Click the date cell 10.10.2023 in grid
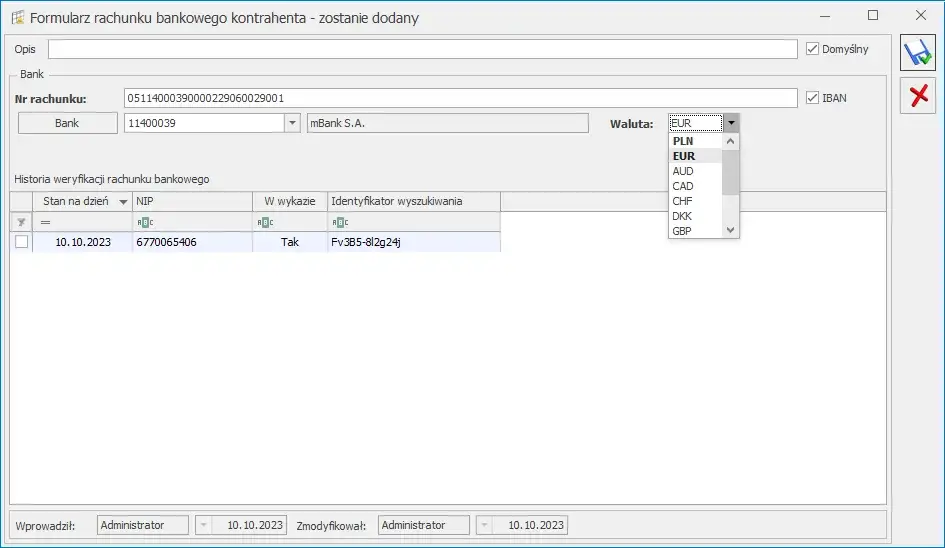Image resolution: width=945 pixels, height=548 pixels. [x=83, y=242]
